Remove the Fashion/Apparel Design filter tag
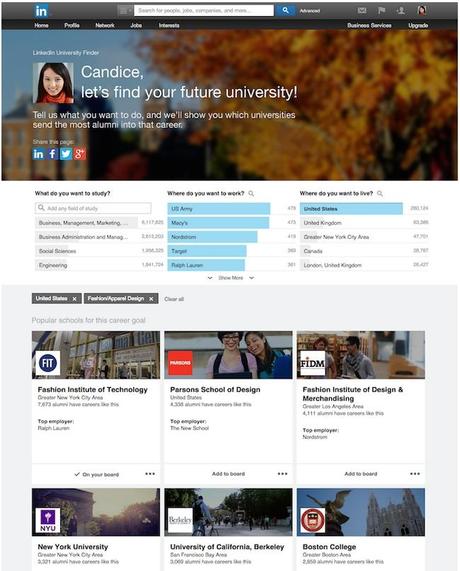This screenshot has height=571, width=460. (151, 299)
